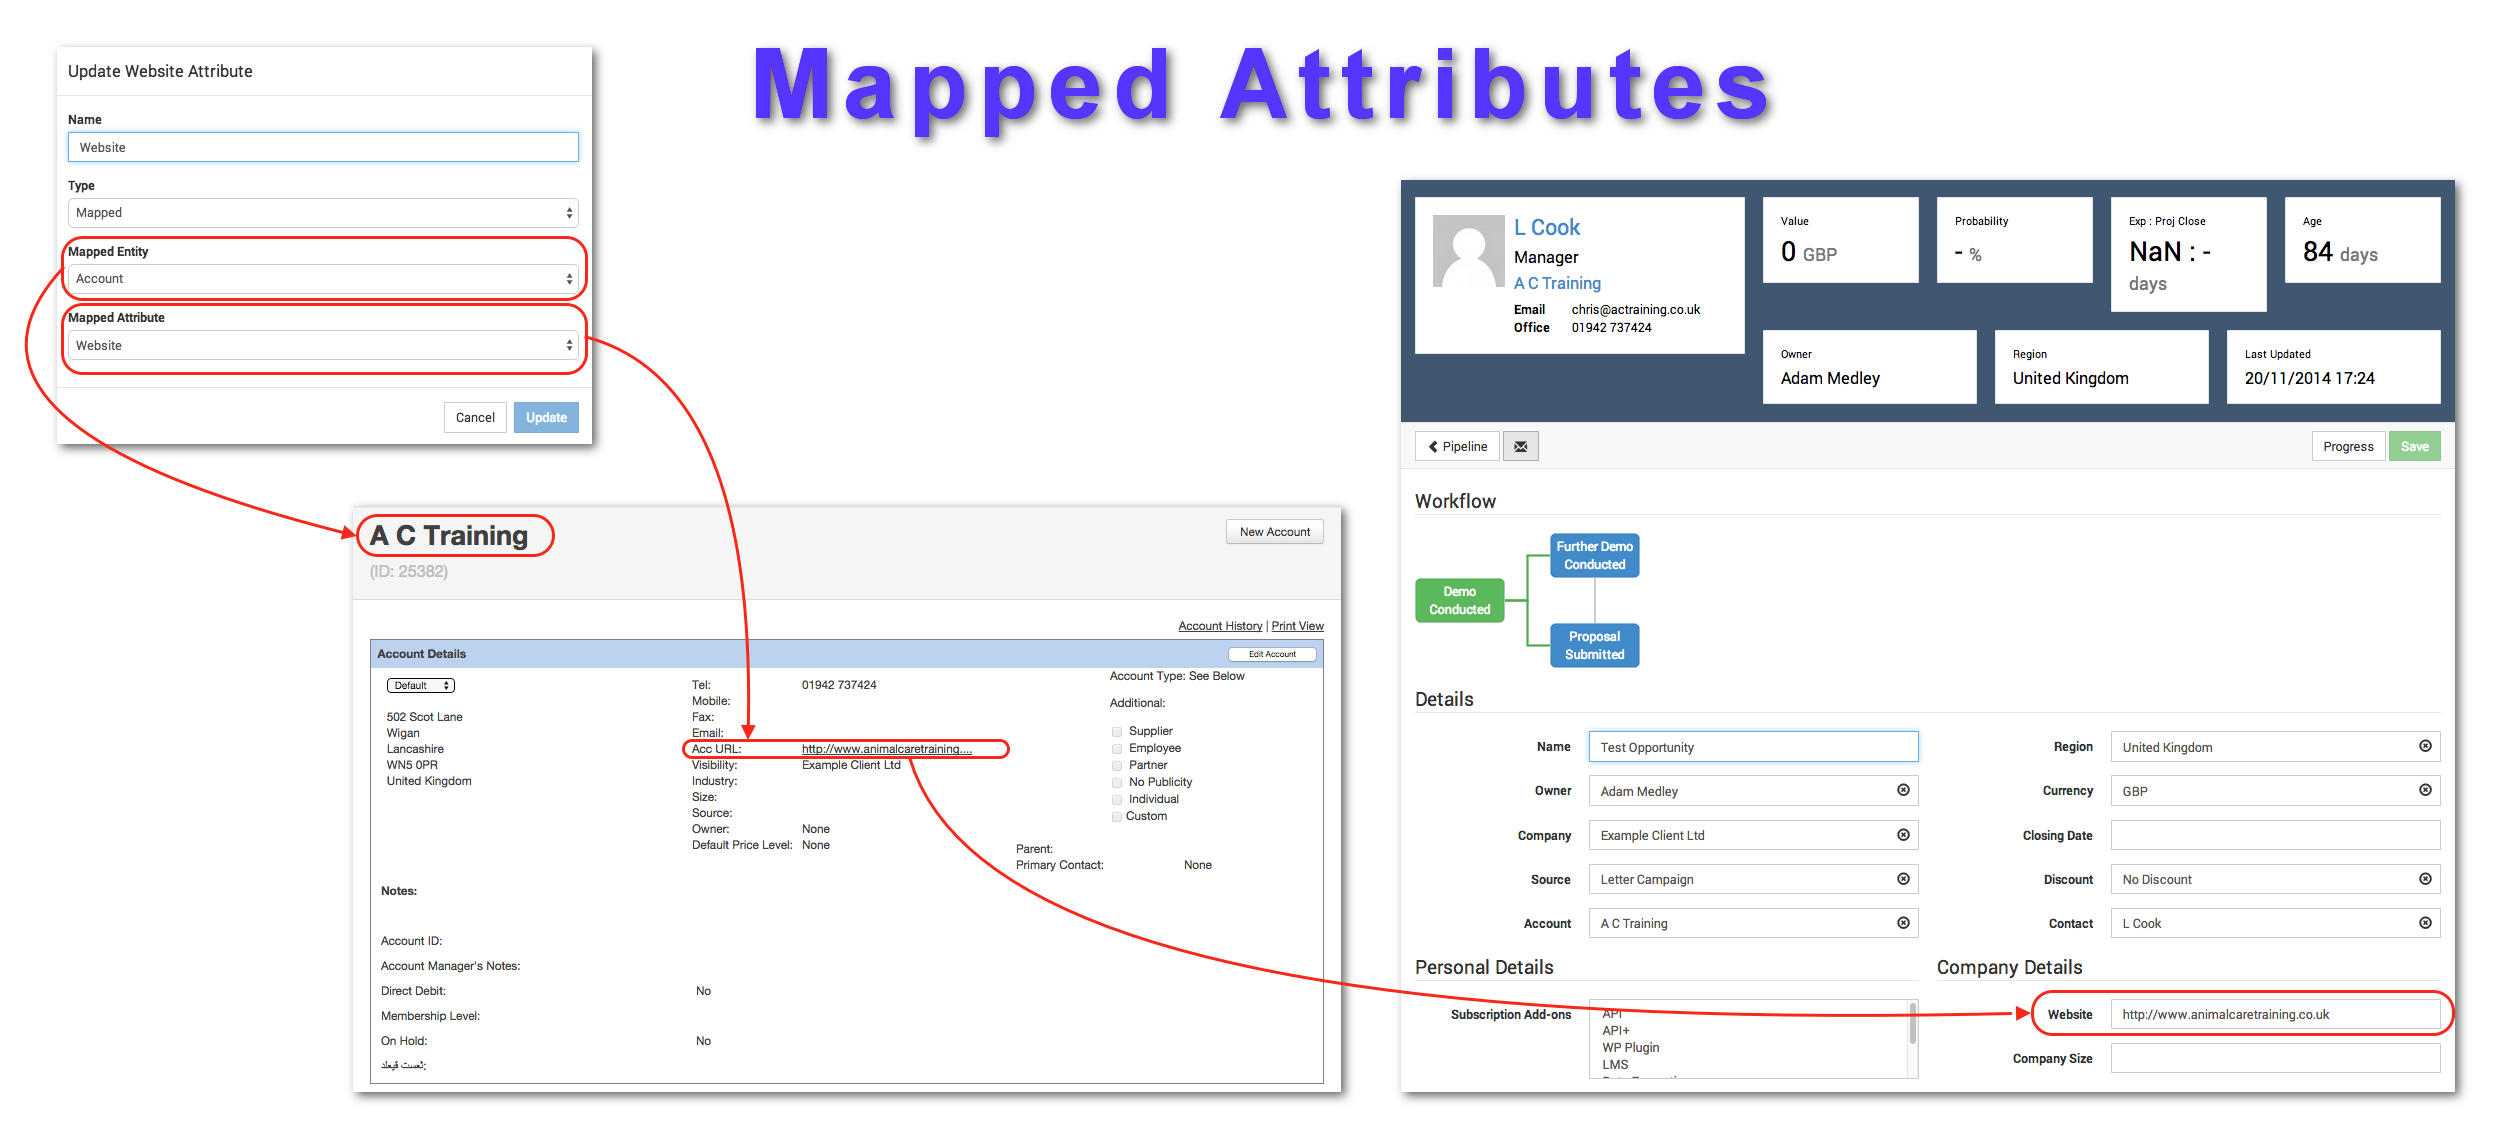Image resolution: width=2500 pixels, height=1135 pixels.
Task: Open the Print View link
Action: (1297, 626)
